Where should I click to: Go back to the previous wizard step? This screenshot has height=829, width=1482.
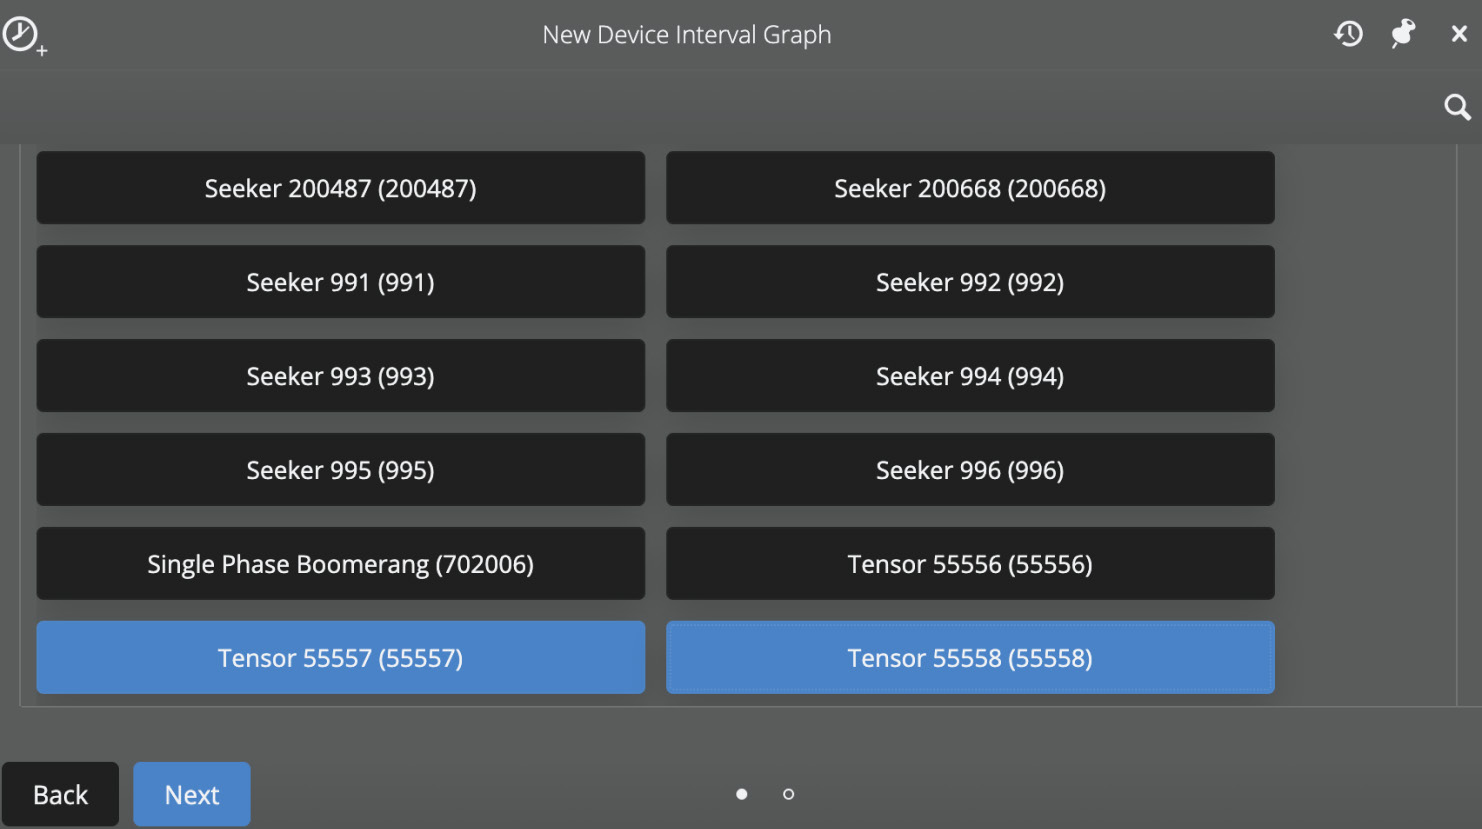click(60, 794)
